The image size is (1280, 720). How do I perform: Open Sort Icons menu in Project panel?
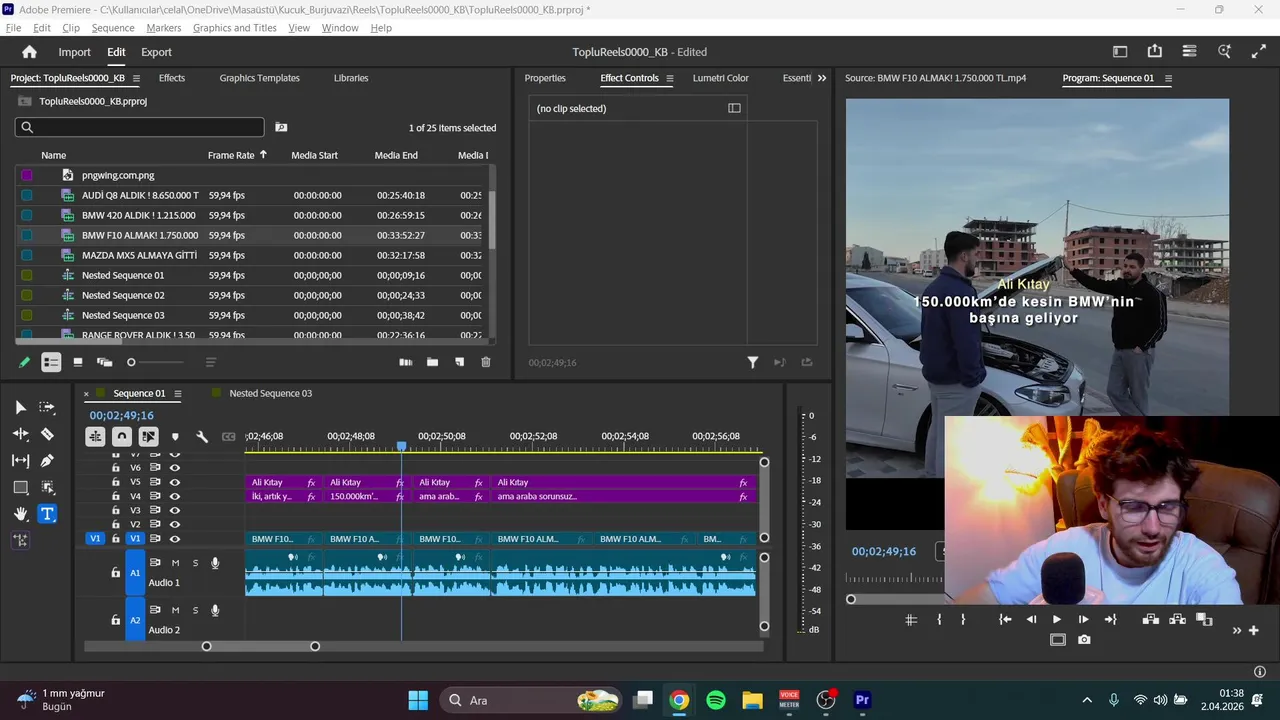tap(211, 362)
